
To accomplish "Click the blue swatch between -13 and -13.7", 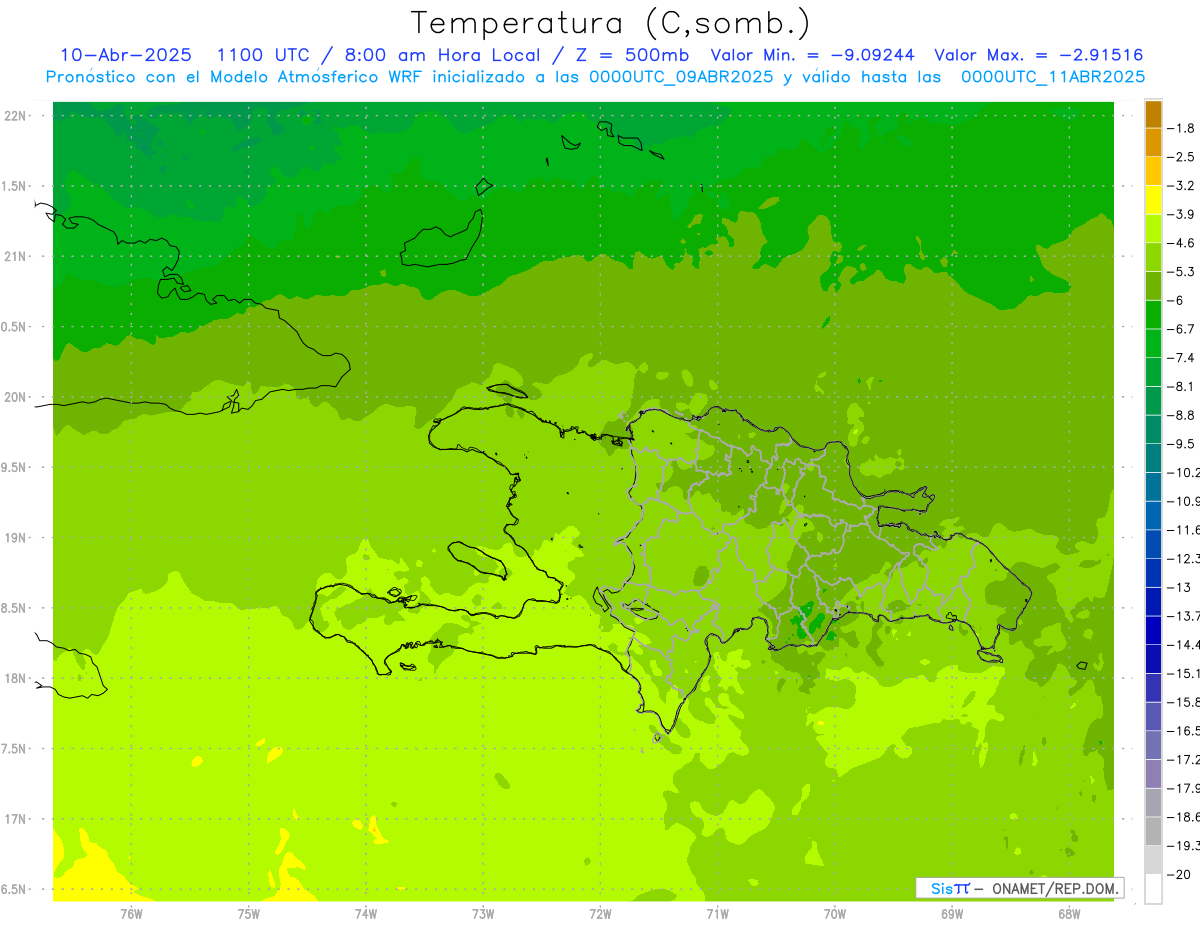I will coord(1153,601).
